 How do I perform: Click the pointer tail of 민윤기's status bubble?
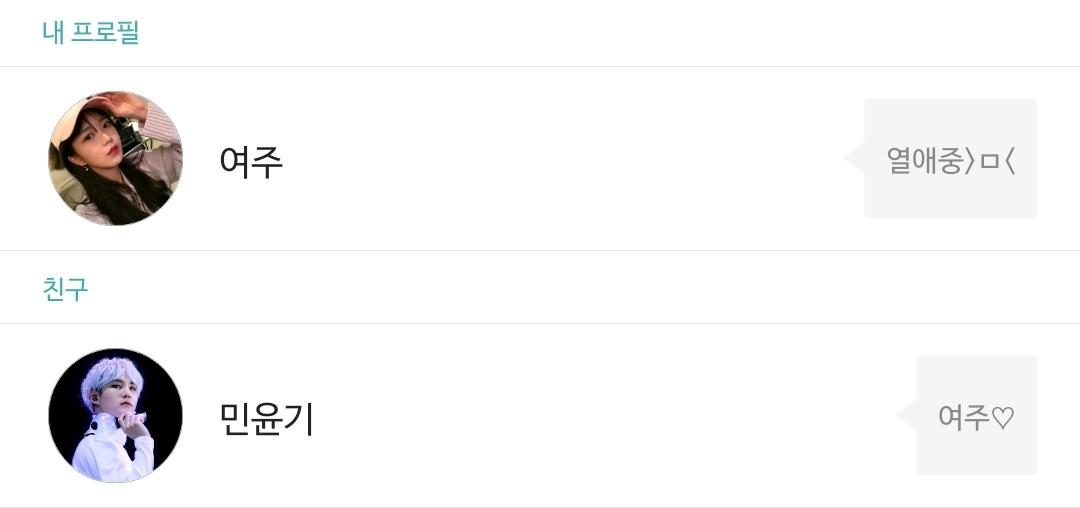click(906, 415)
